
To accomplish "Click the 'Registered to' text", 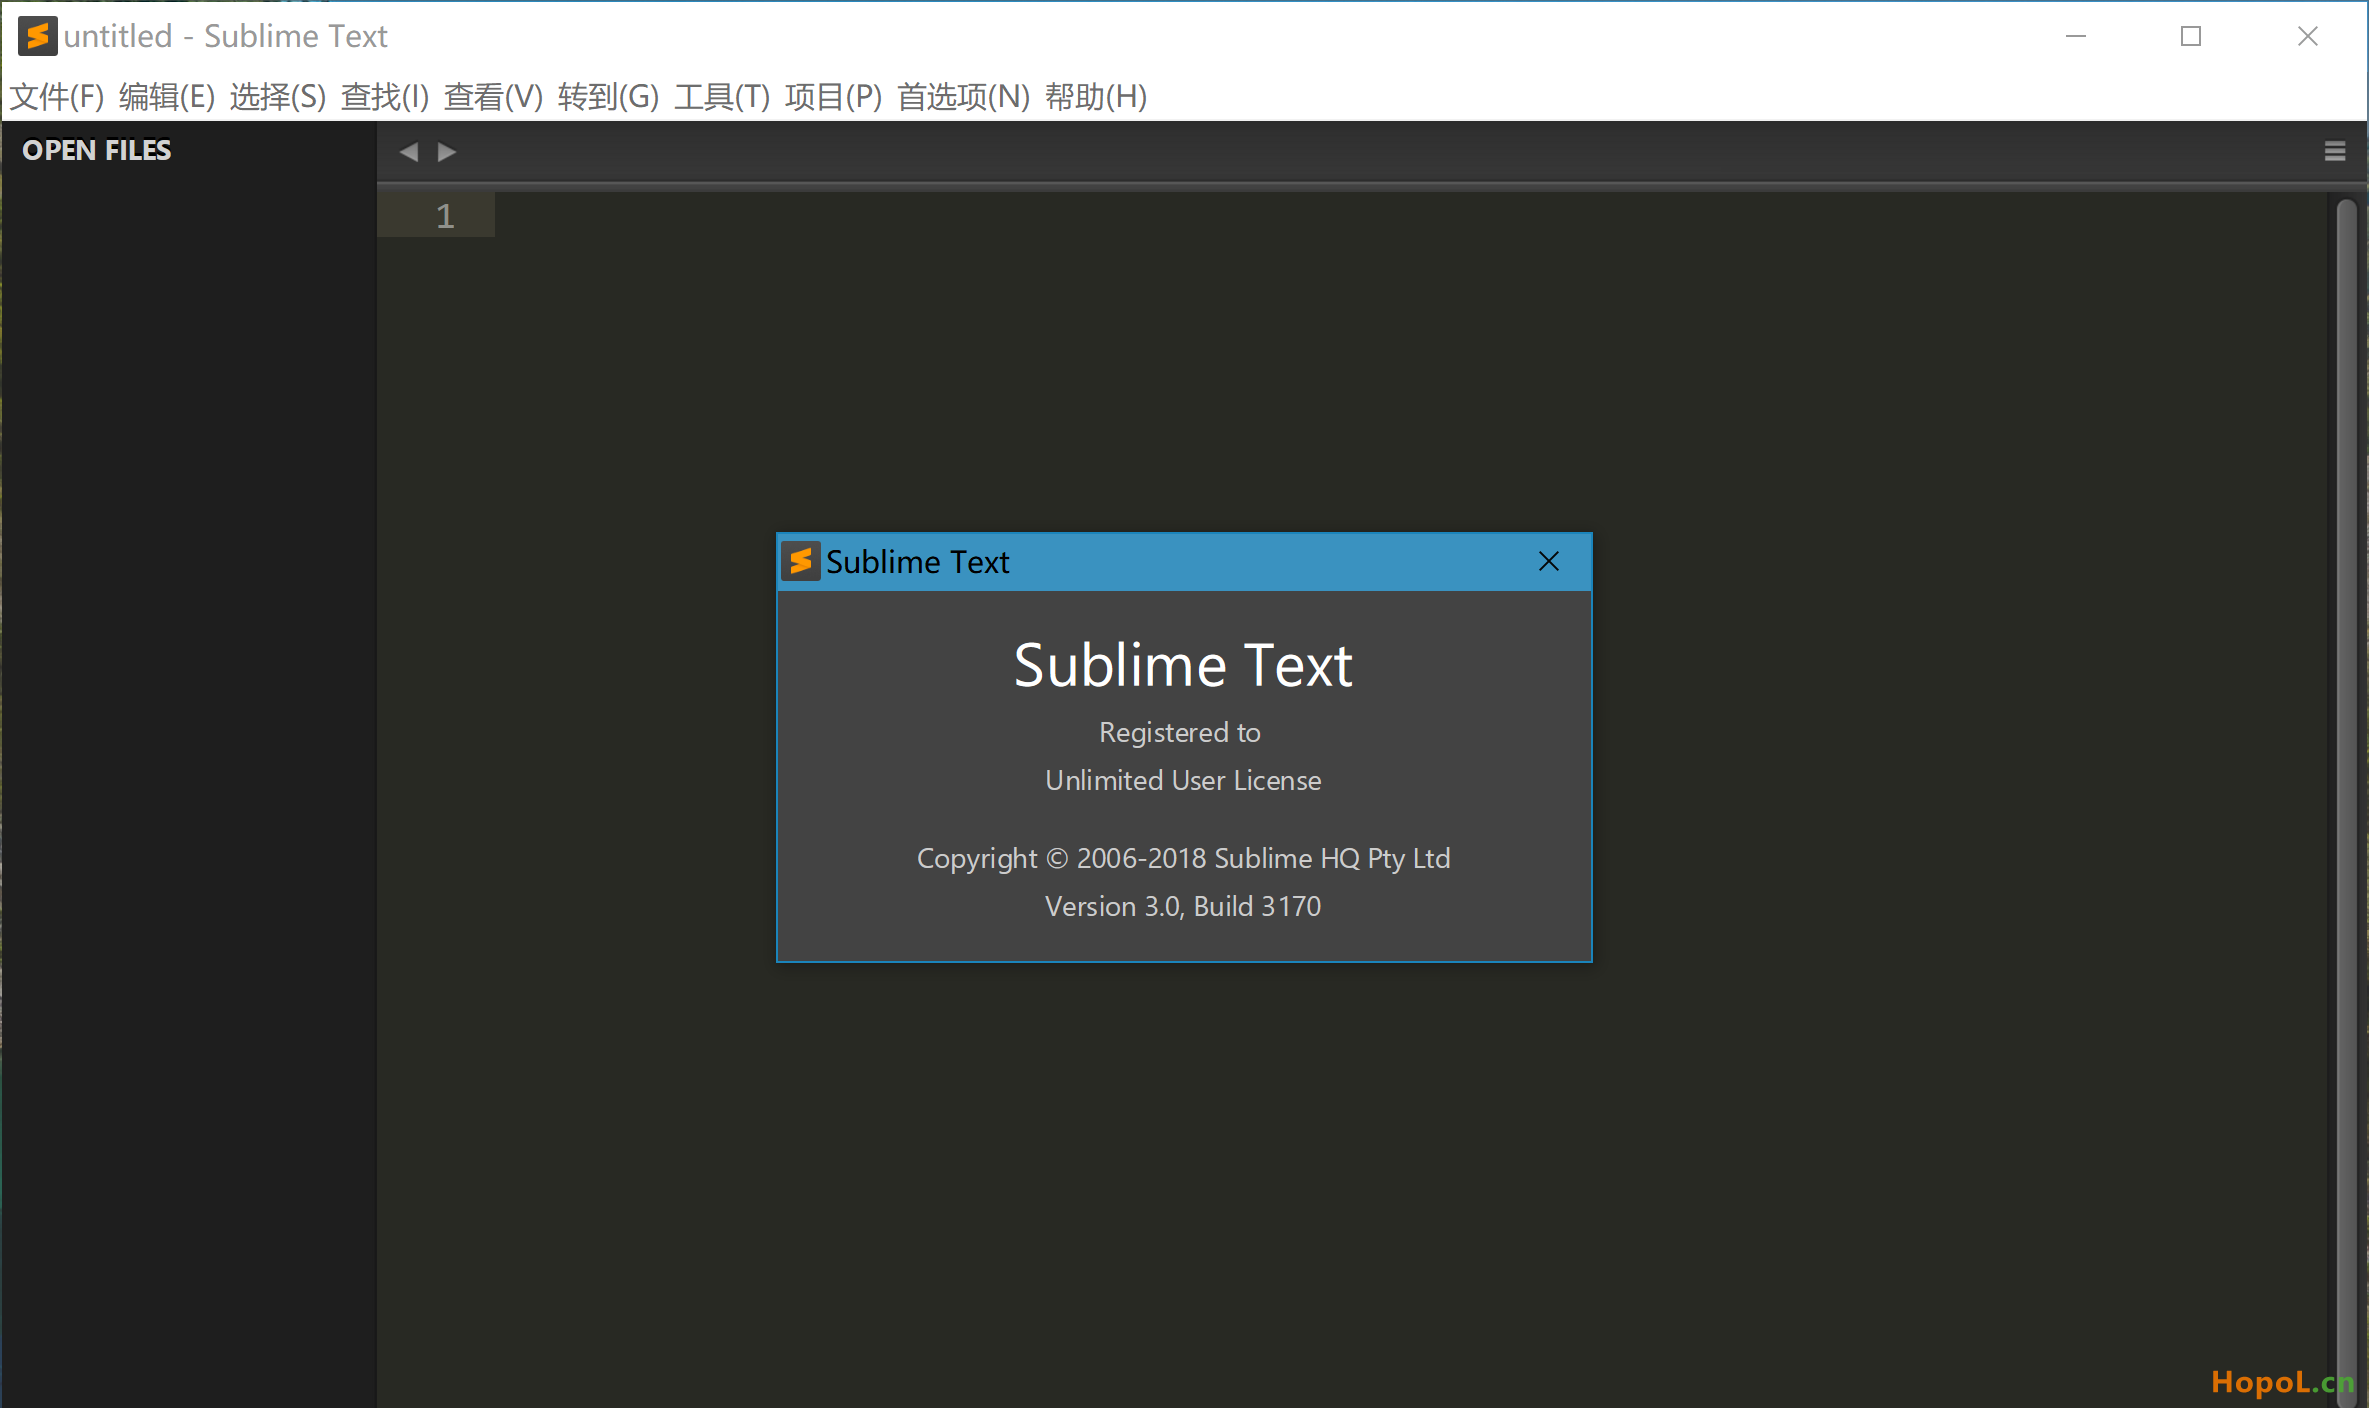I will (1180, 732).
